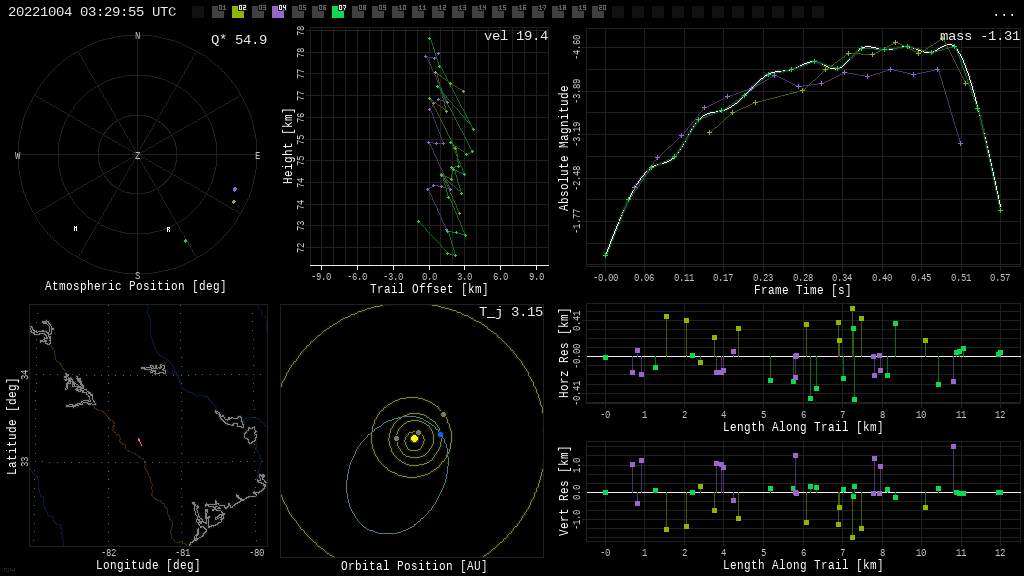This screenshot has width=1024, height=576.
Task: Select the gray station 10 box
Action: (x=398, y=12)
